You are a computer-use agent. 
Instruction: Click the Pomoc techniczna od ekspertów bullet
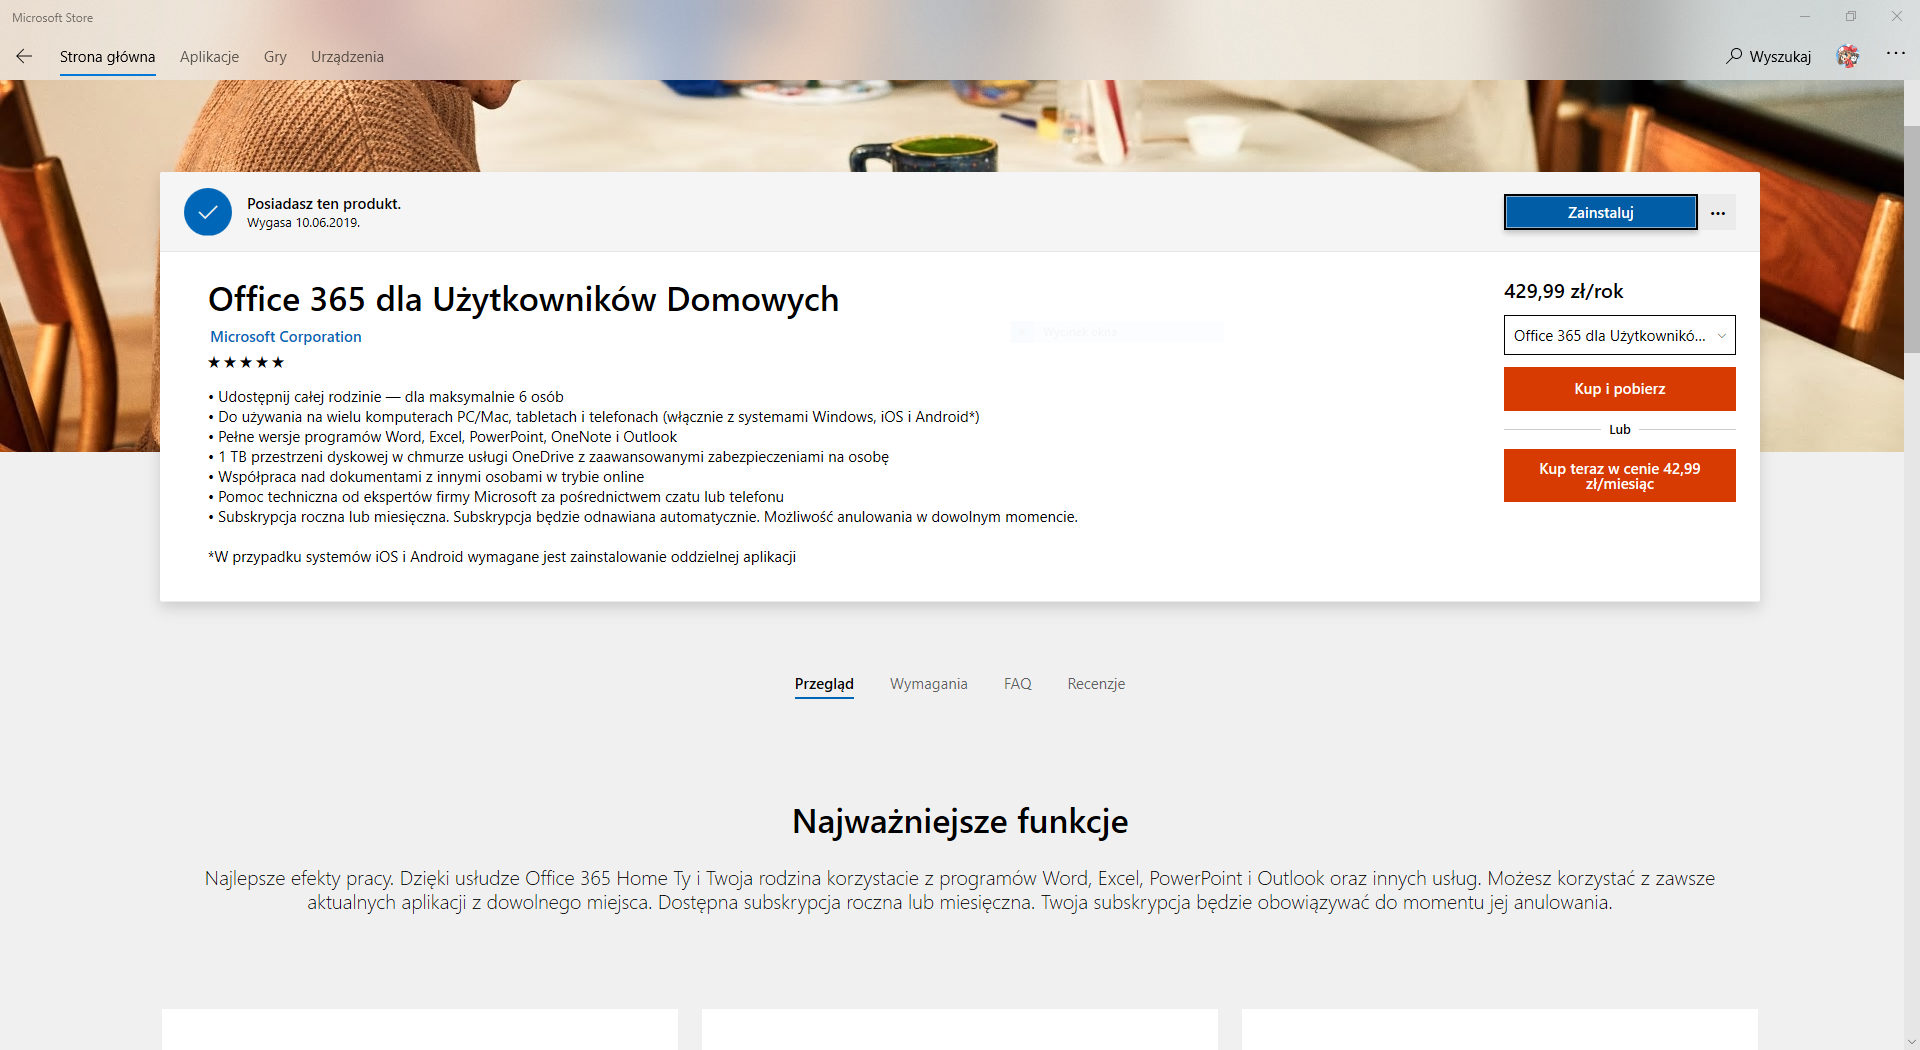(496, 497)
